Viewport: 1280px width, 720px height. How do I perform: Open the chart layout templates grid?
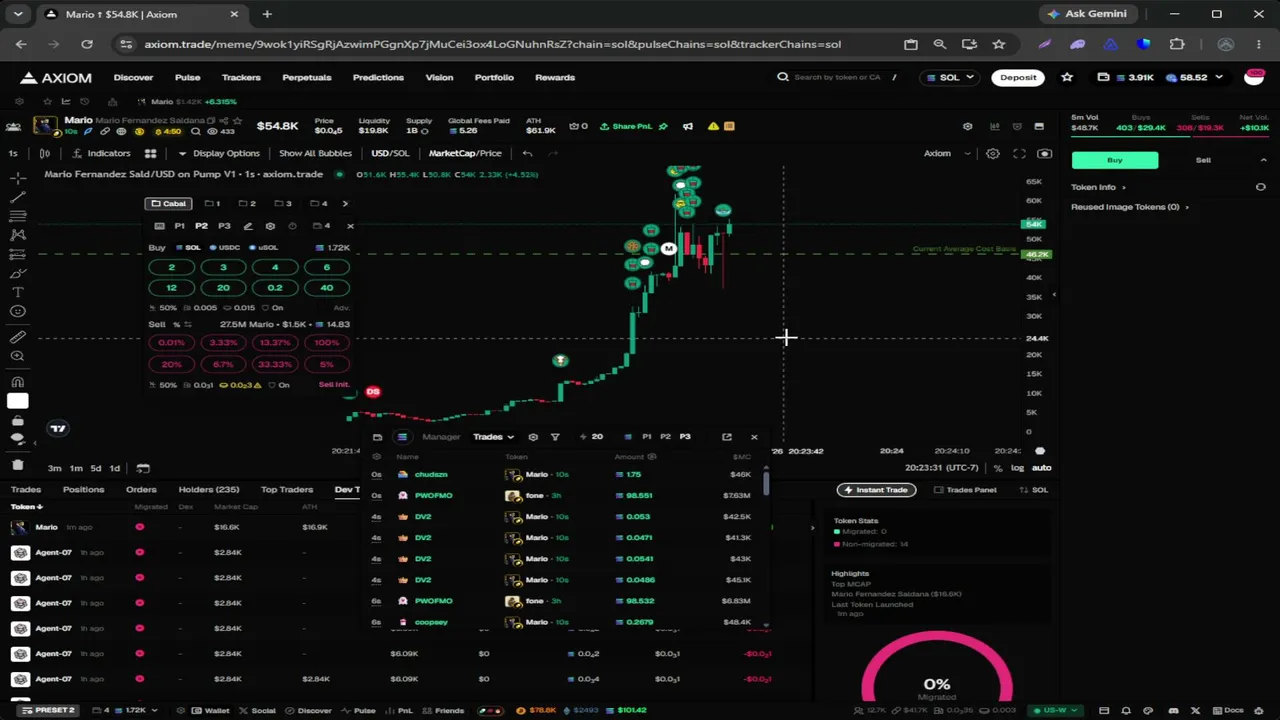(150, 153)
